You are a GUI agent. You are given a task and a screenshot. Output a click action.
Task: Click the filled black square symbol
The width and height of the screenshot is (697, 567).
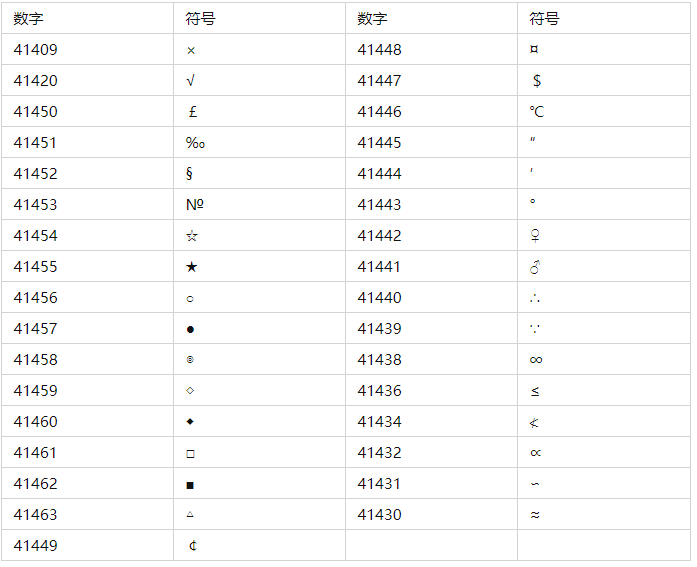190,485
